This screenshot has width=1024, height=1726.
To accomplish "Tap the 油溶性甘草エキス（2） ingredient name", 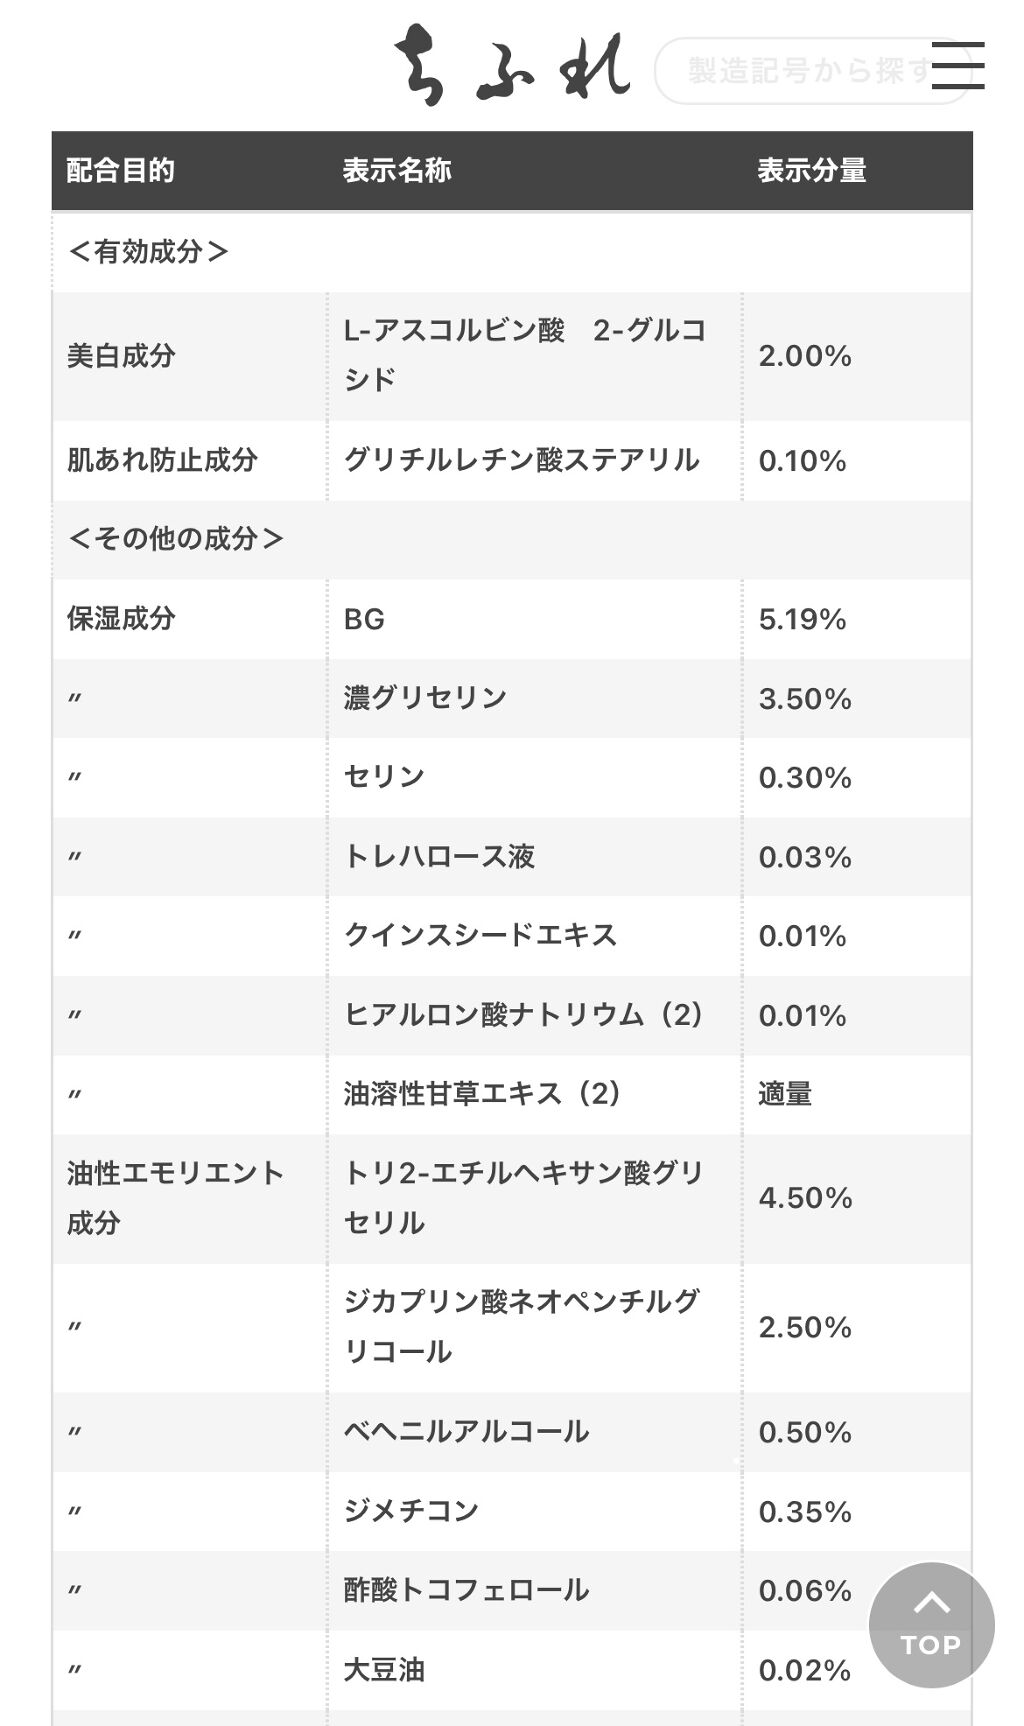I will click(483, 1094).
